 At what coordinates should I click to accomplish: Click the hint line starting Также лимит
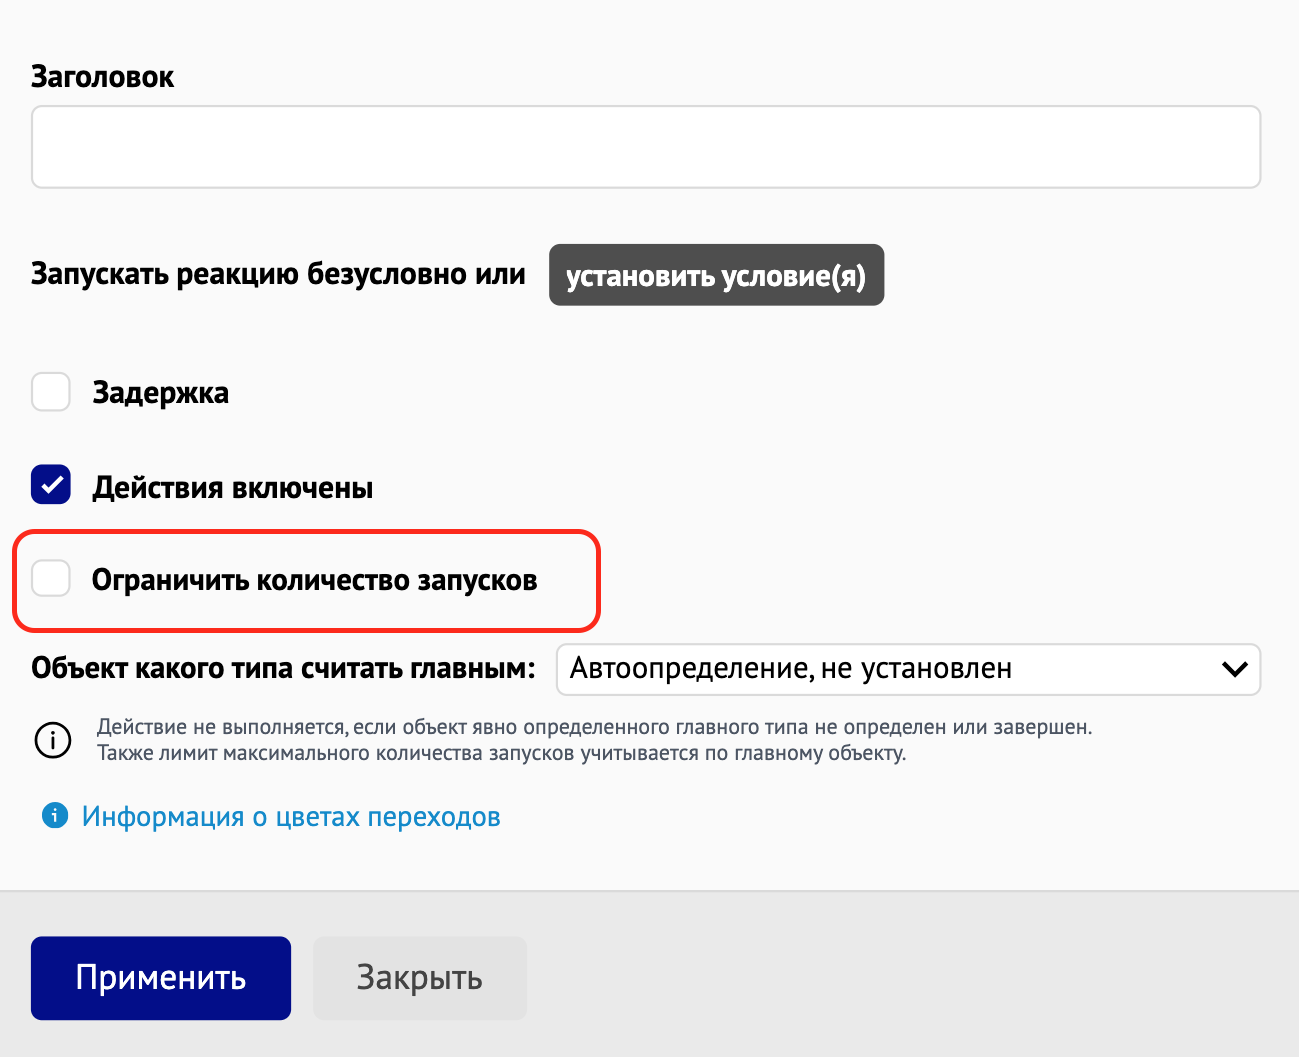tap(501, 753)
